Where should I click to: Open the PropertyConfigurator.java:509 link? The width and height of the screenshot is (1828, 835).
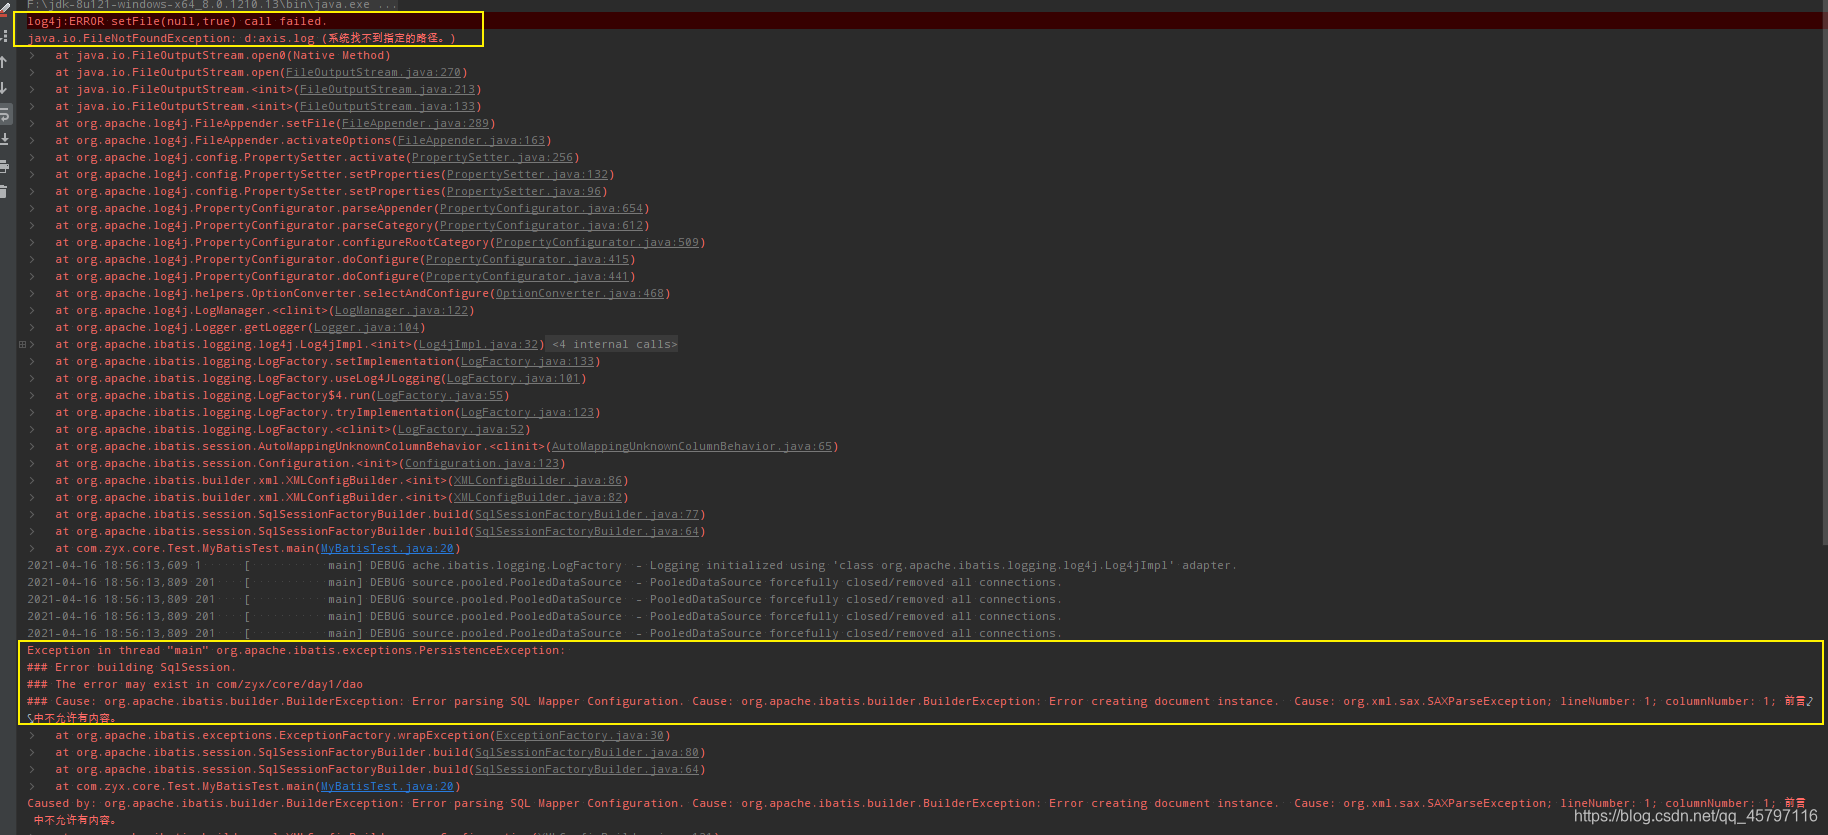[x=597, y=243]
